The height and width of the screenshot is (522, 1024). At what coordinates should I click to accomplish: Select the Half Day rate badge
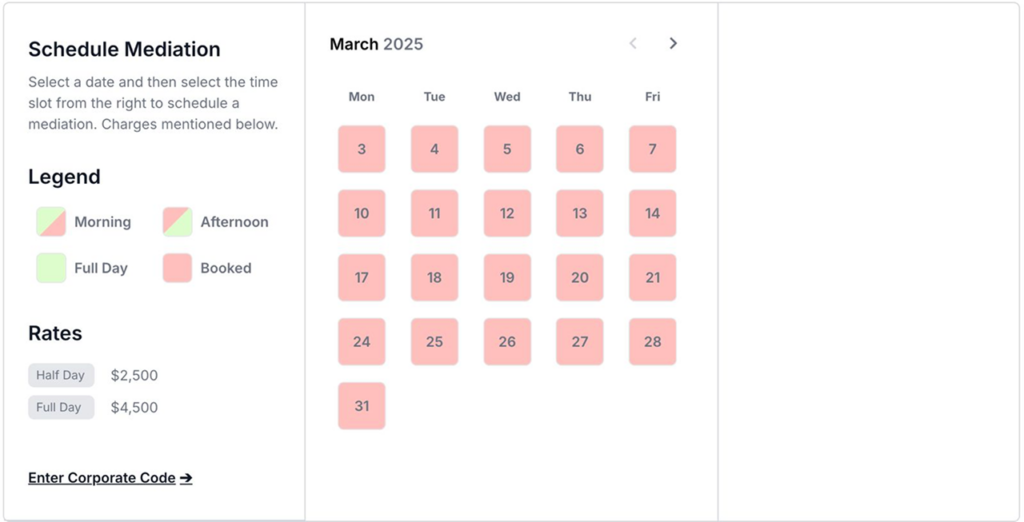[61, 375]
